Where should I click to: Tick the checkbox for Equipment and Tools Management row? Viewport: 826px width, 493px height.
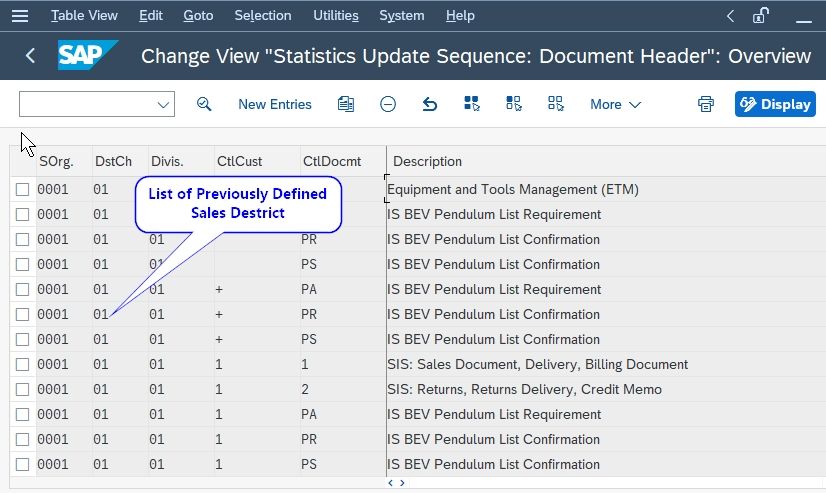coord(22,190)
